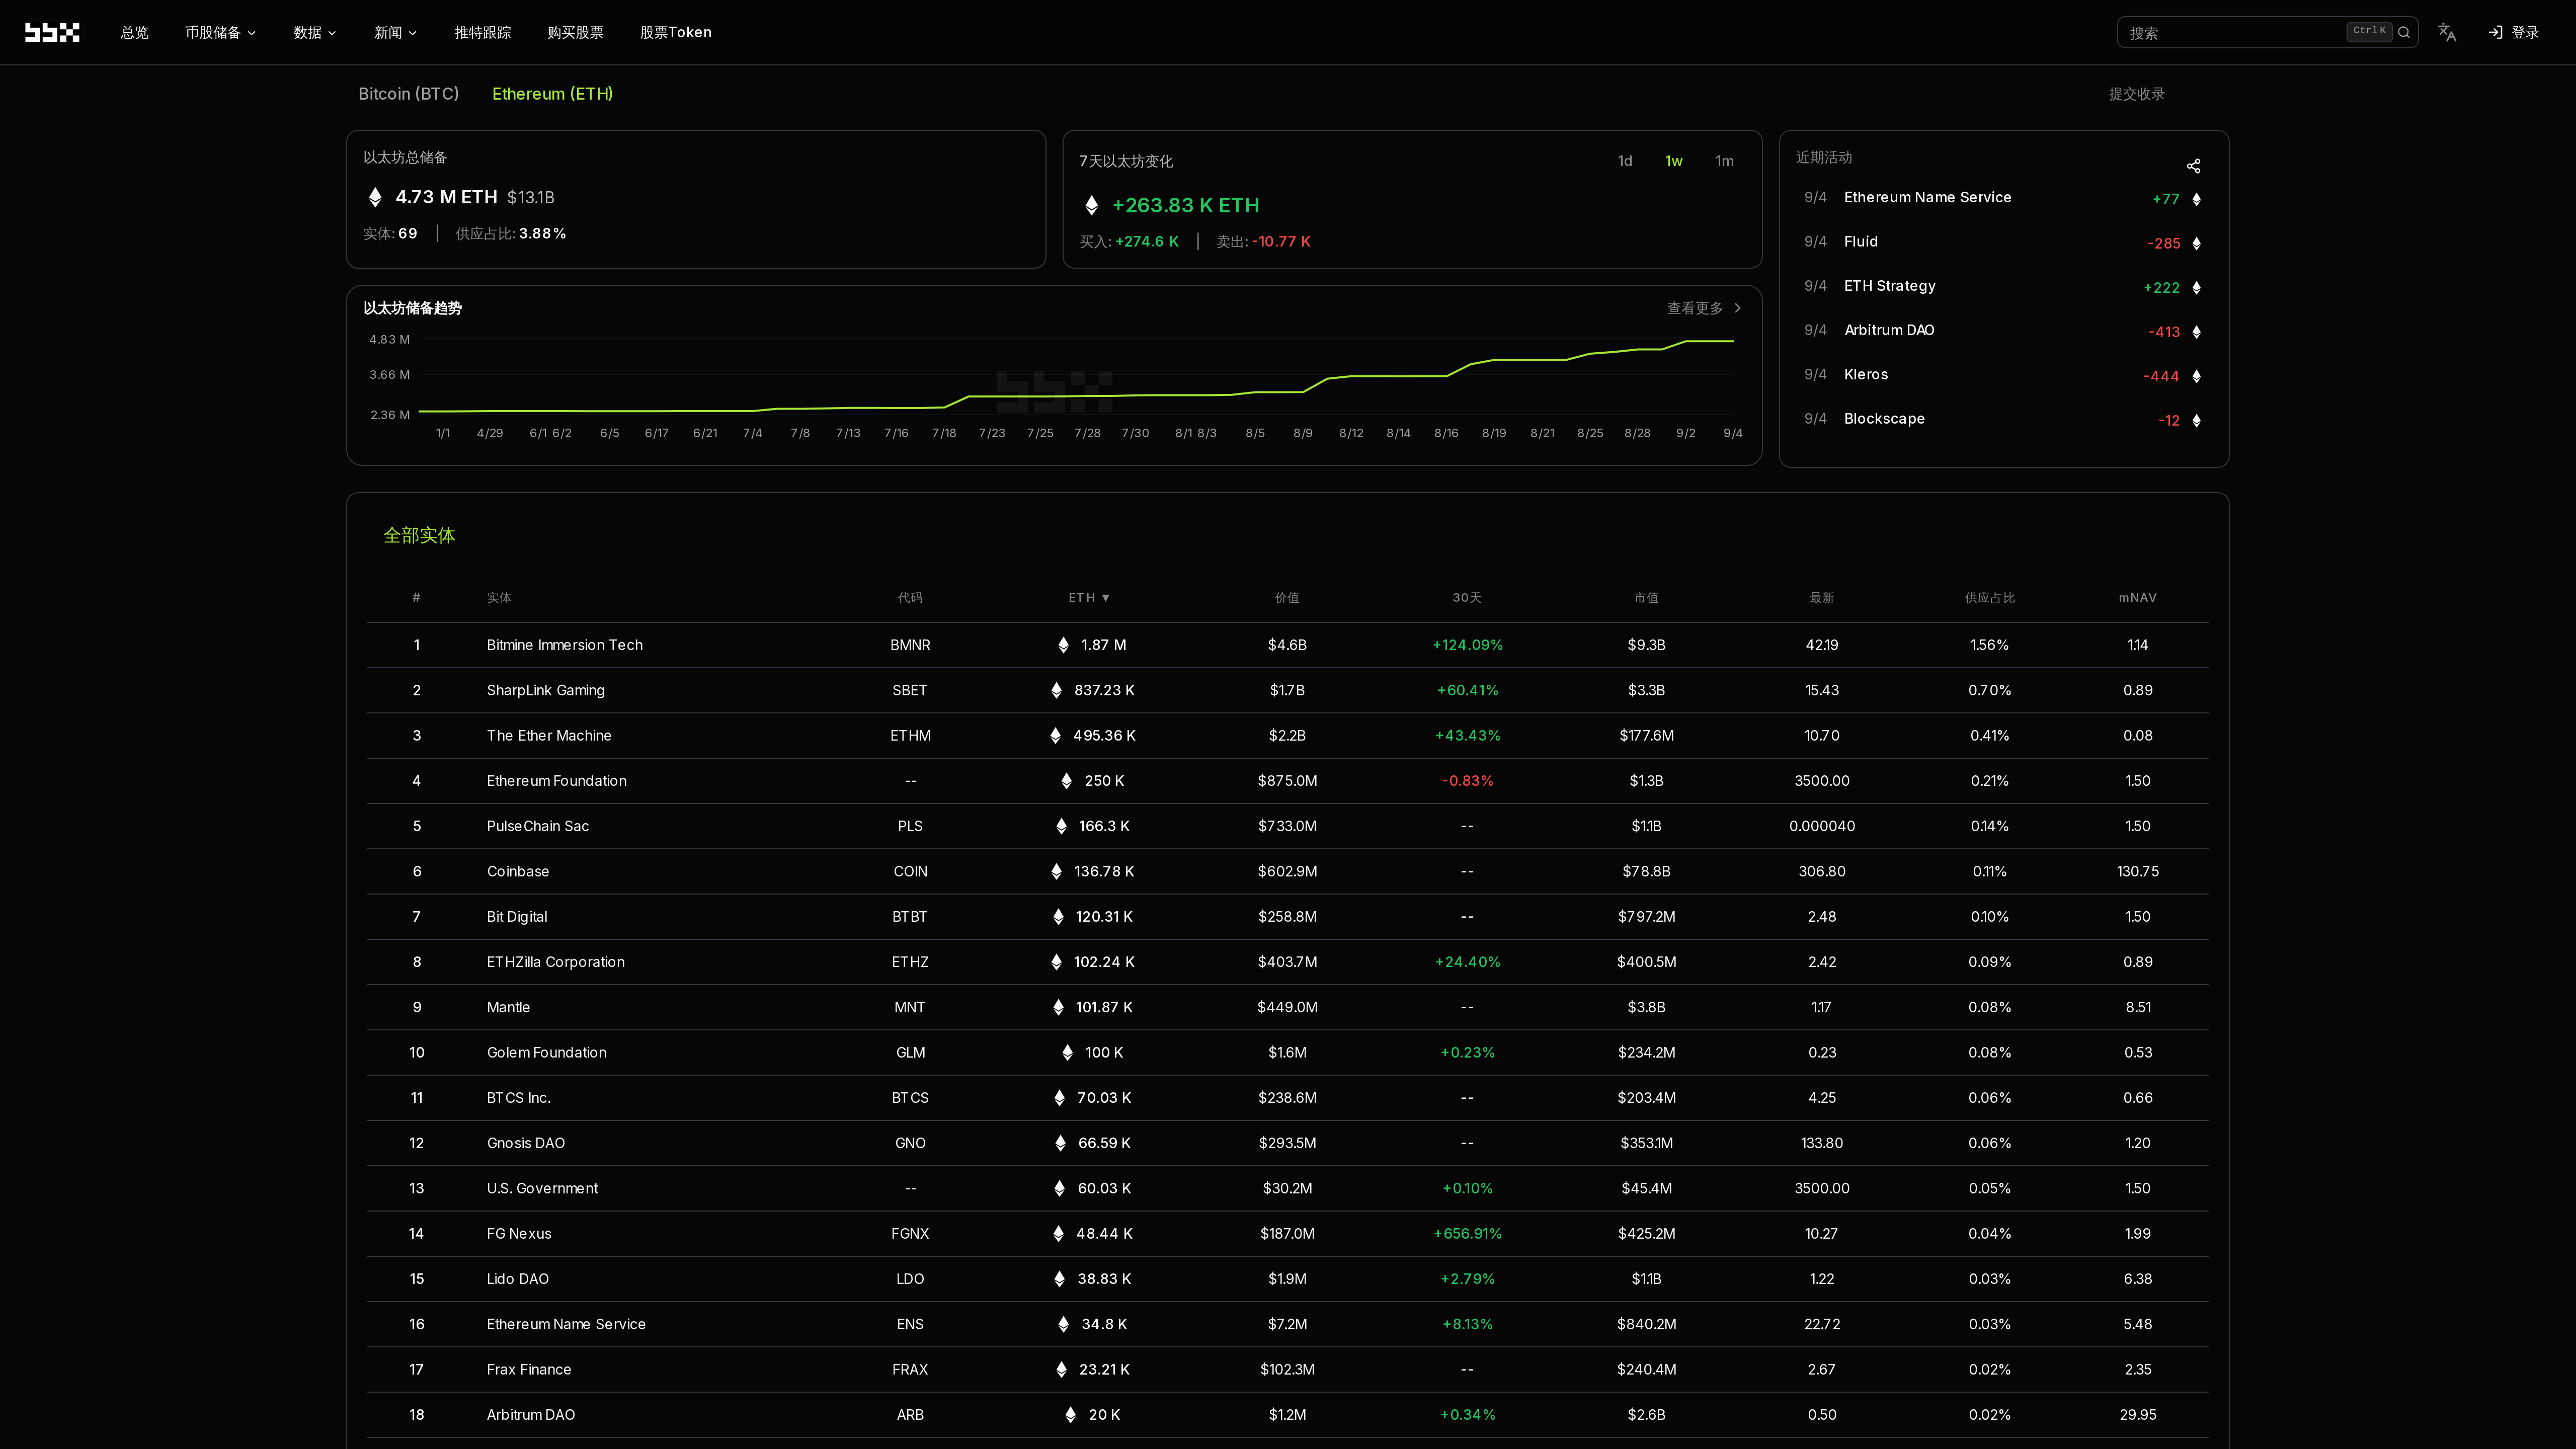The image size is (2576, 1449).
Task: Click ETH icon in Coinbase row
Action: coord(1056,871)
